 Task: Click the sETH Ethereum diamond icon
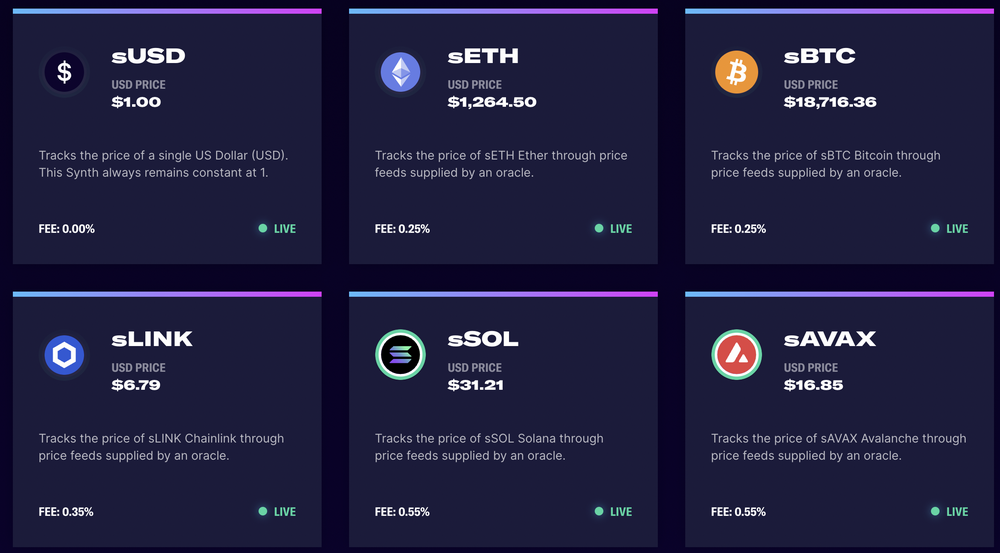point(401,72)
